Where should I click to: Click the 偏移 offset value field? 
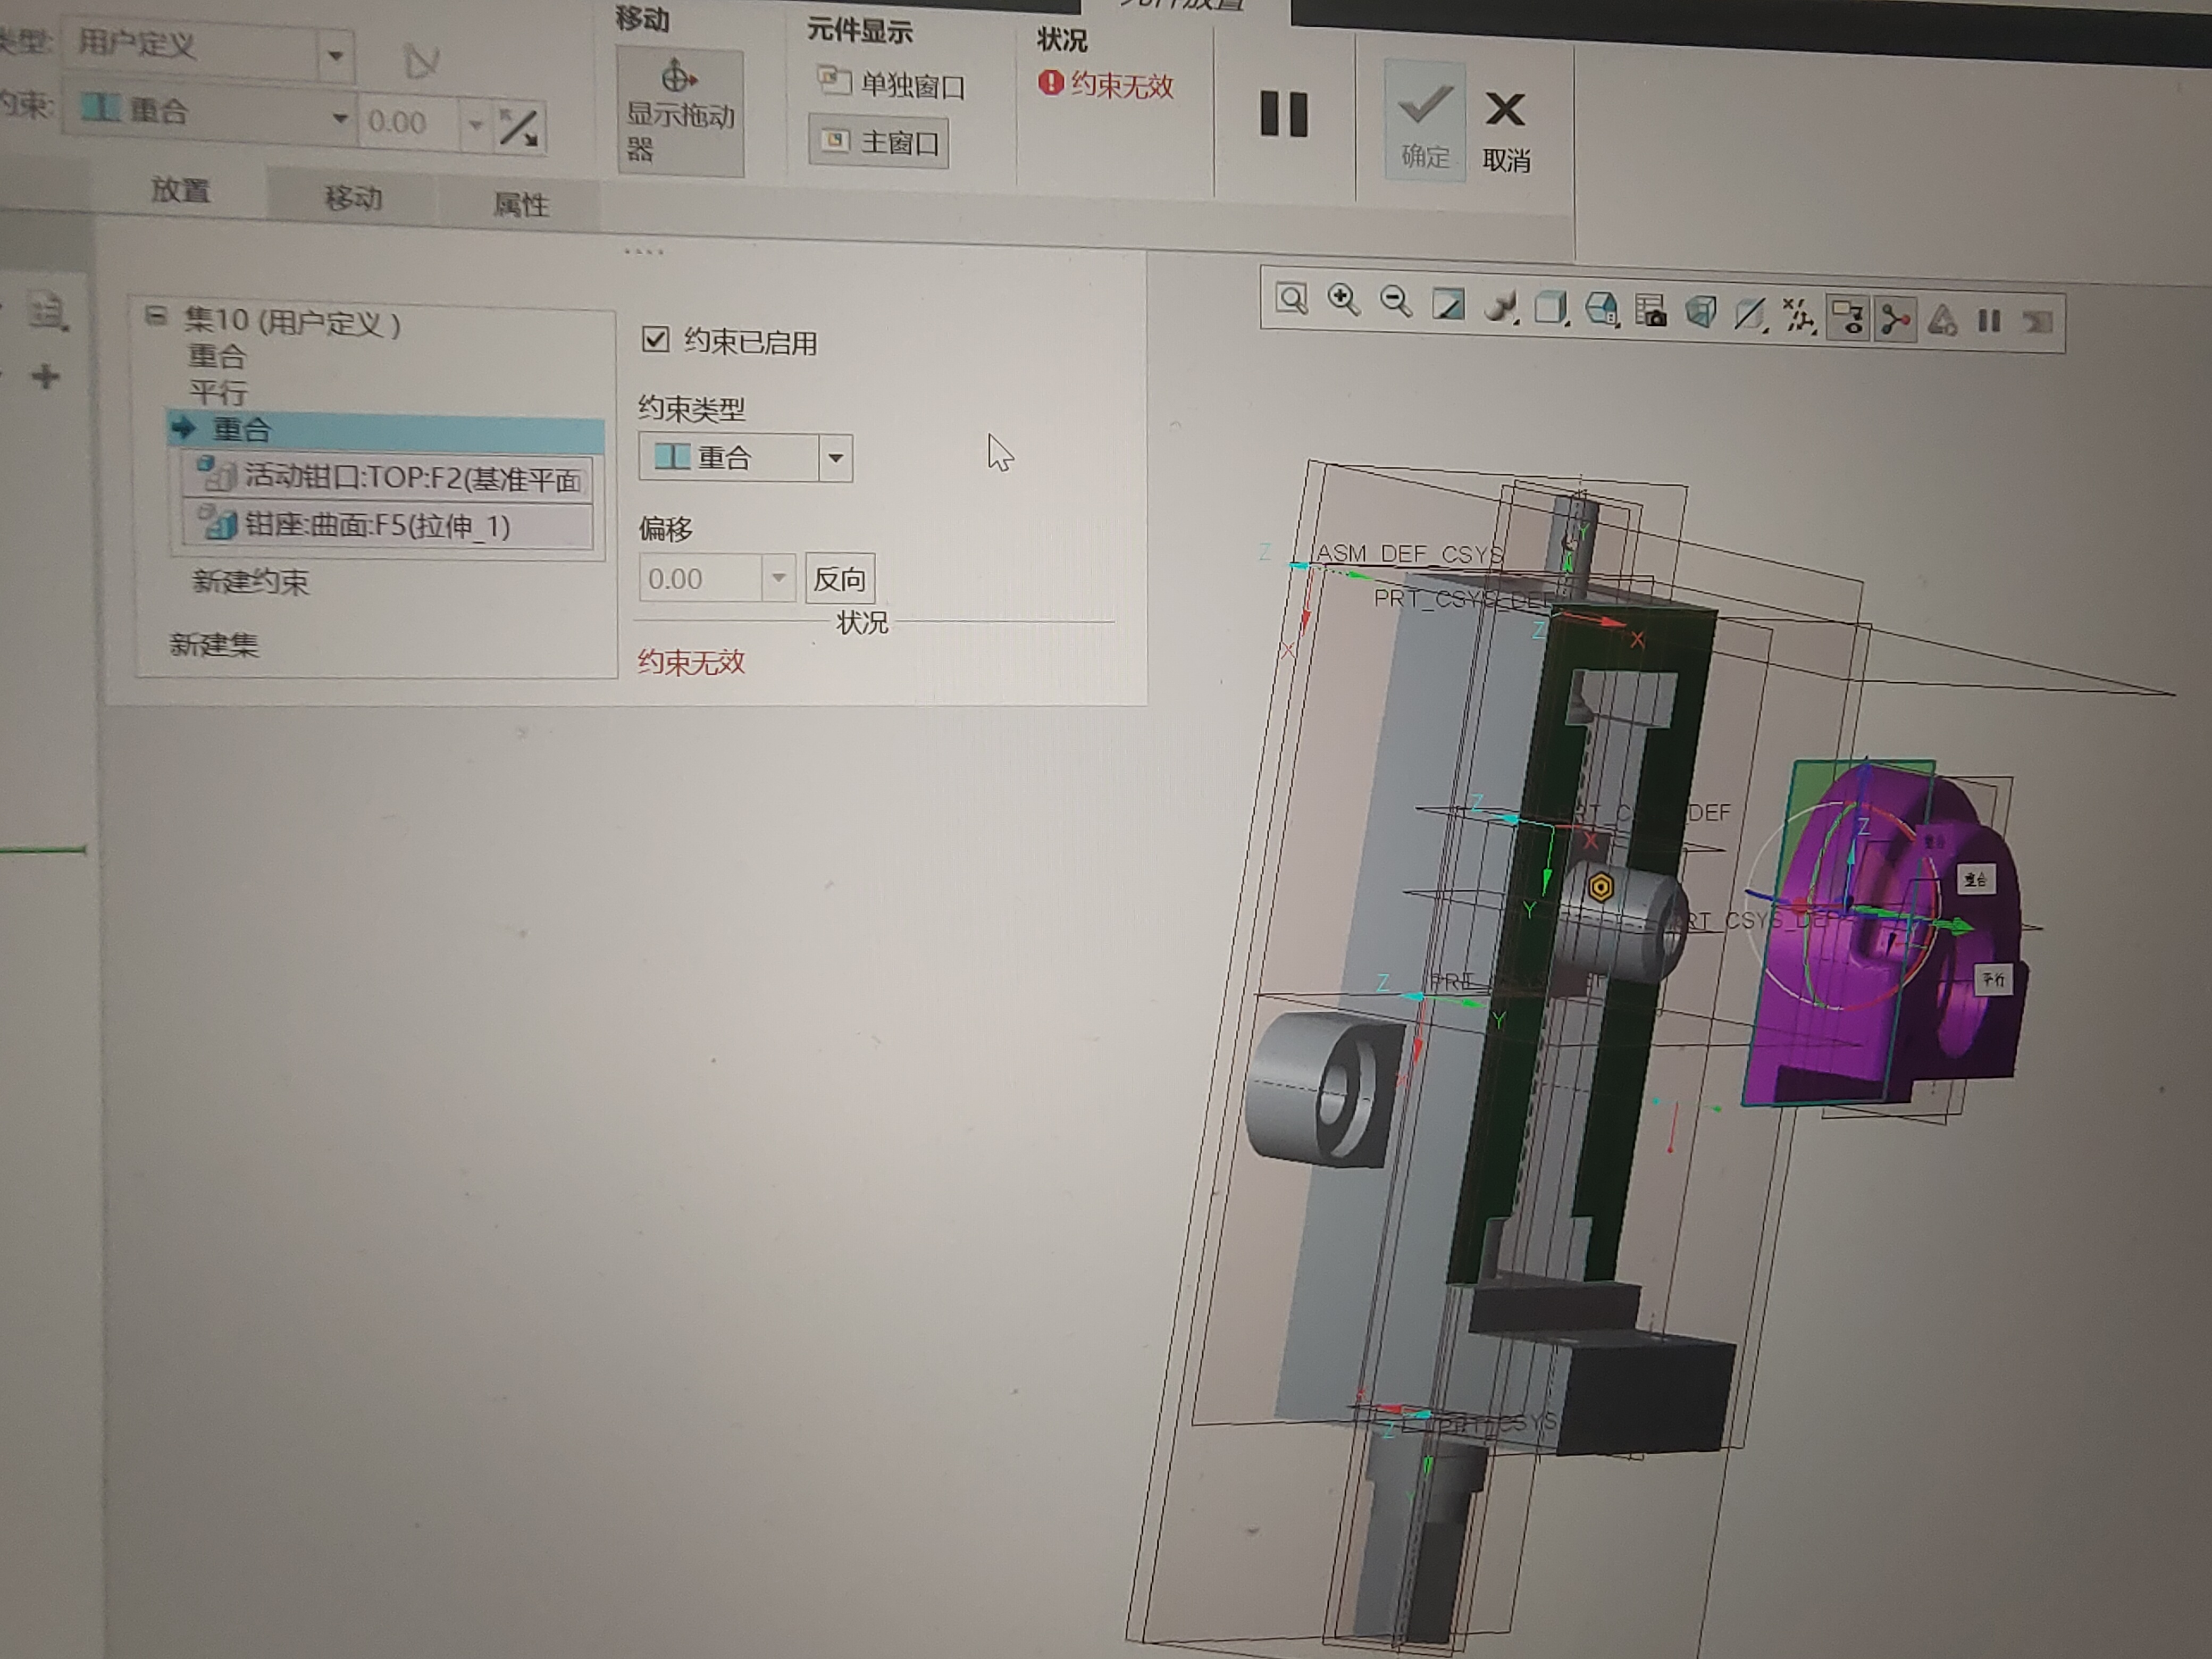(x=699, y=578)
